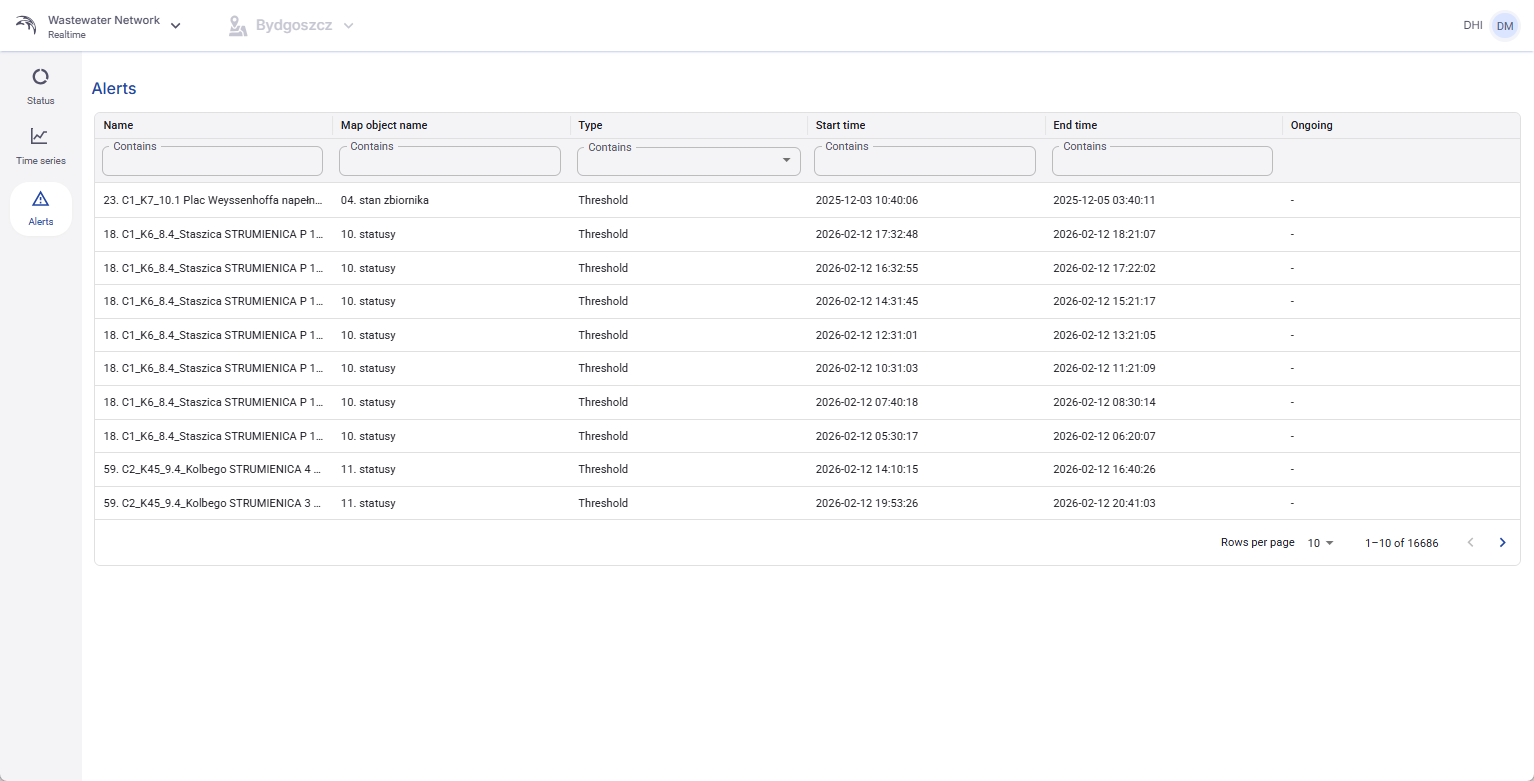Click the End time filter field
Screen dimensions: 1534x781
coord(1162,161)
